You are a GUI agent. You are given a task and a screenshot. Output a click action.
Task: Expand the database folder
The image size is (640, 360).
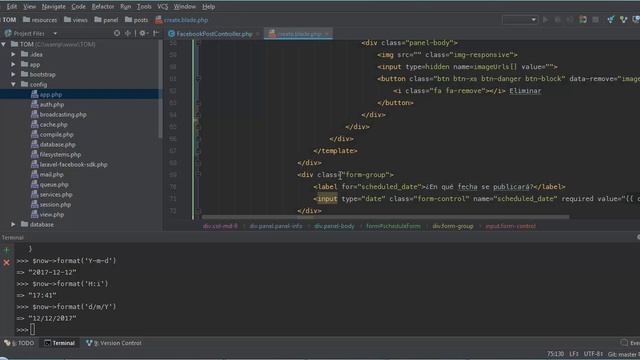13,224
